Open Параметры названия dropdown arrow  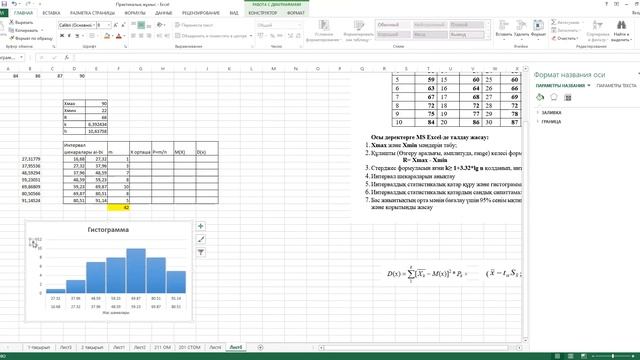tap(589, 85)
